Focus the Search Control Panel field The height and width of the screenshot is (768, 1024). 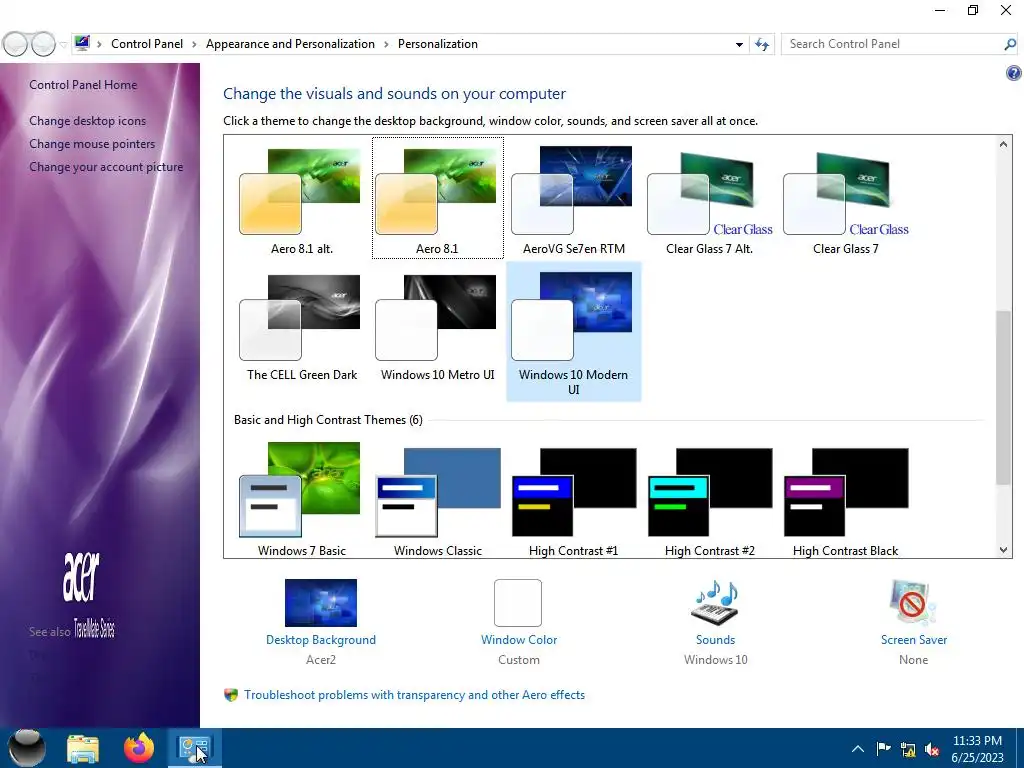coord(891,44)
